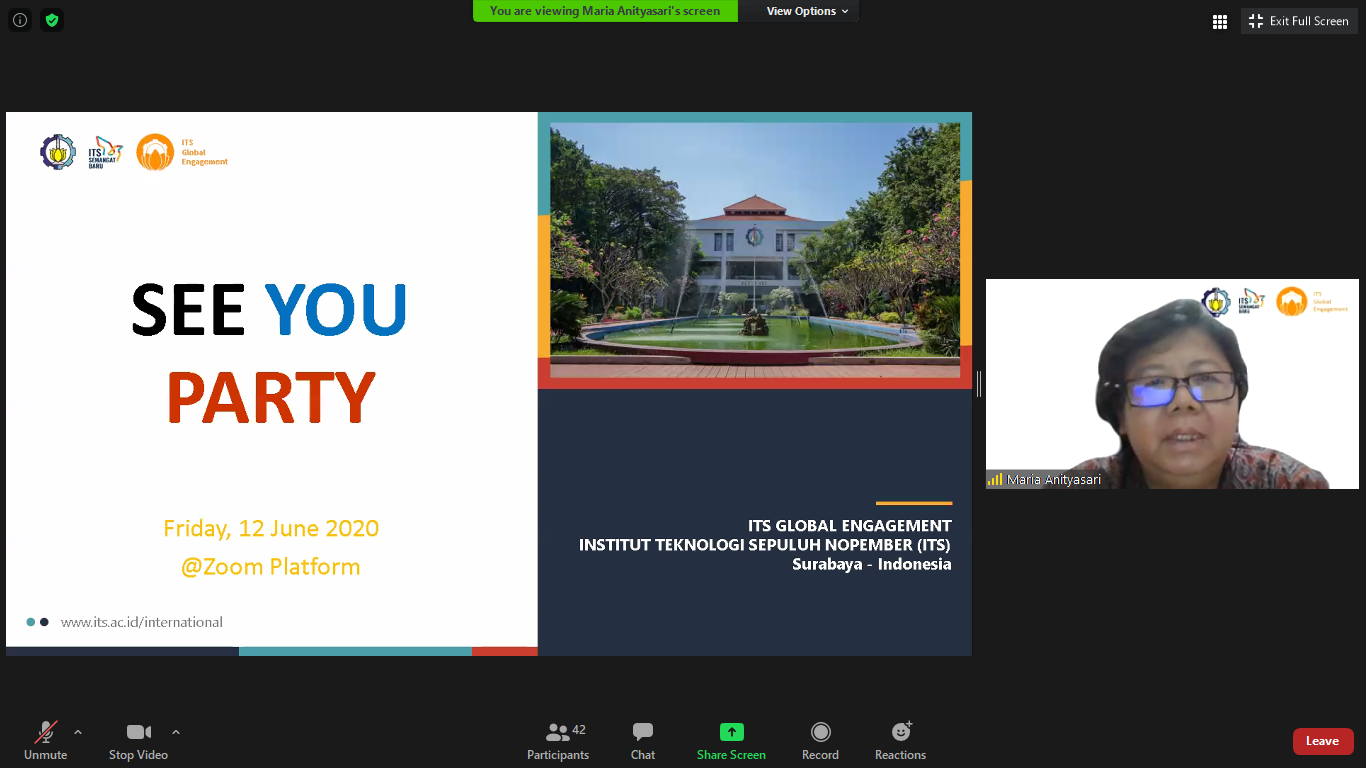Start sharing with Share Screen
The height and width of the screenshot is (768, 1366).
pyautogui.click(x=731, y=741)
